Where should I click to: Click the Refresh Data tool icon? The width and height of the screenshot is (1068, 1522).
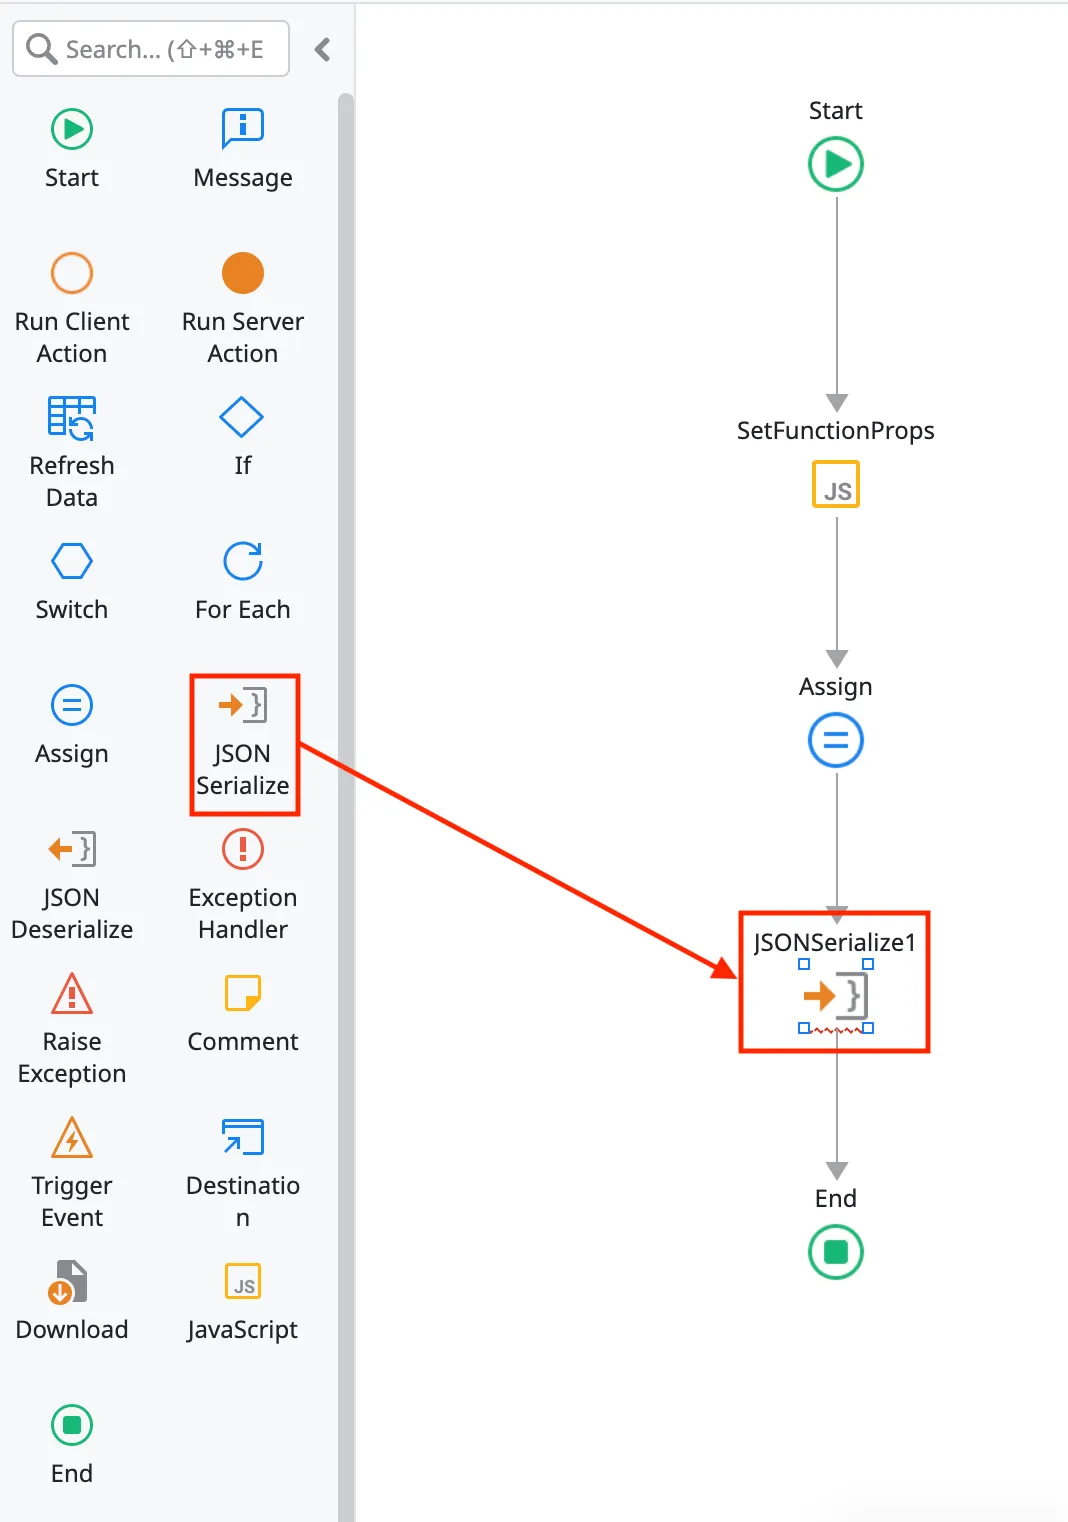71,417
